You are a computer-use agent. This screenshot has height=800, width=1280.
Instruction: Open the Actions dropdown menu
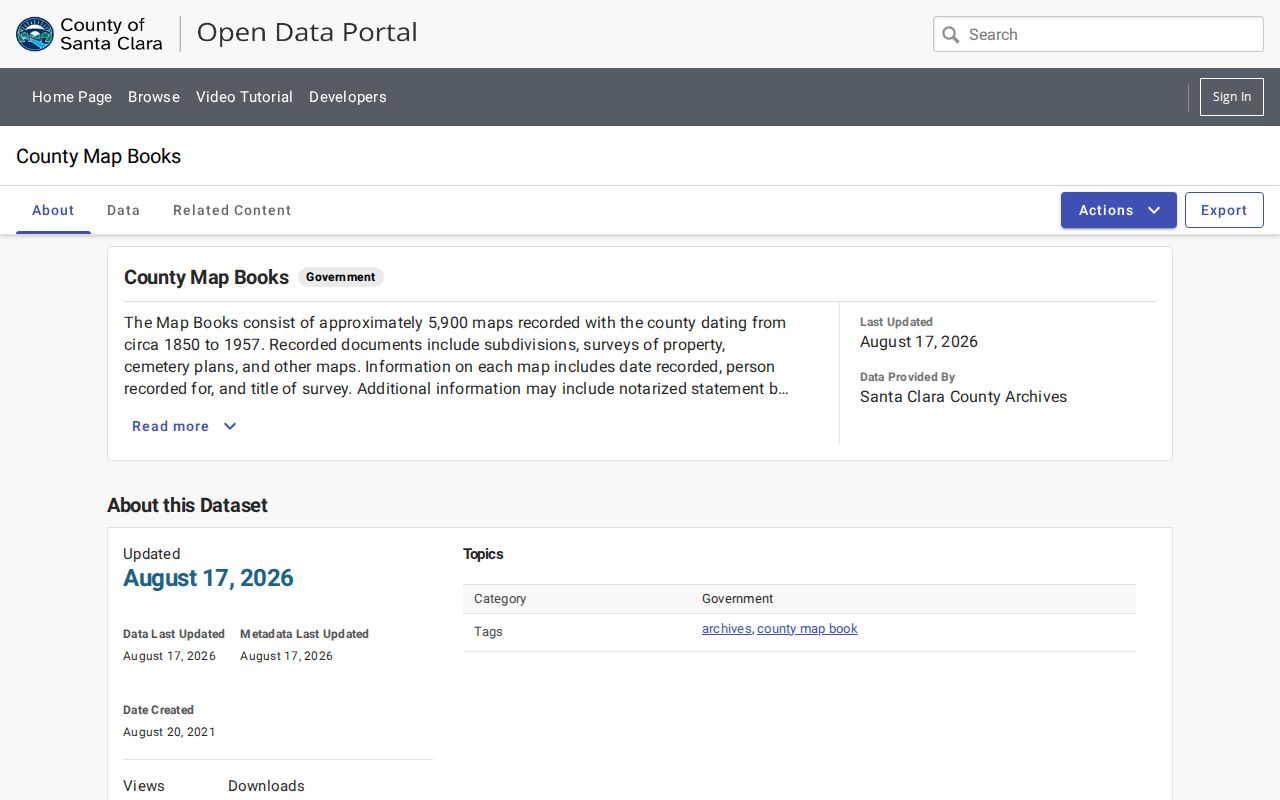coord(1118,210)
